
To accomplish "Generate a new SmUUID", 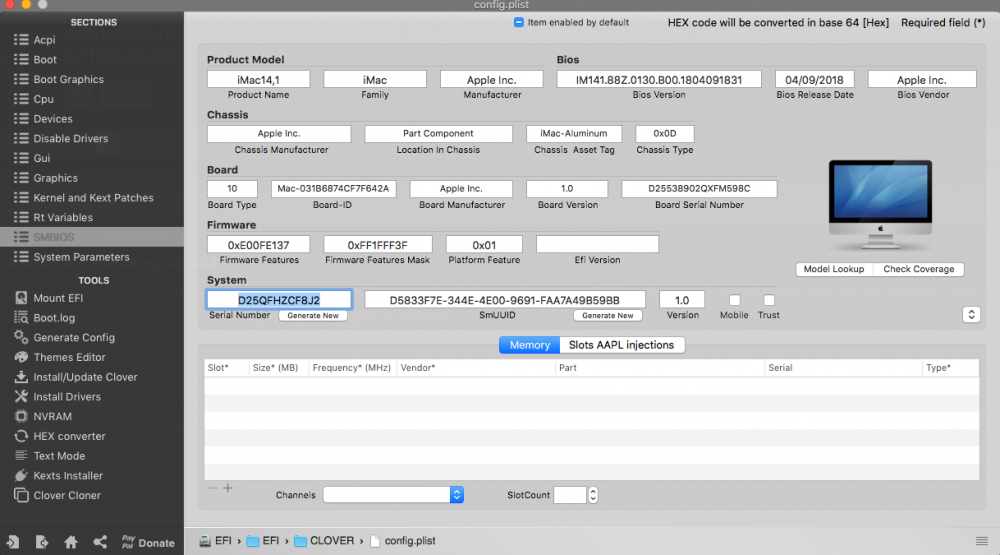I will tap(608, 316).
